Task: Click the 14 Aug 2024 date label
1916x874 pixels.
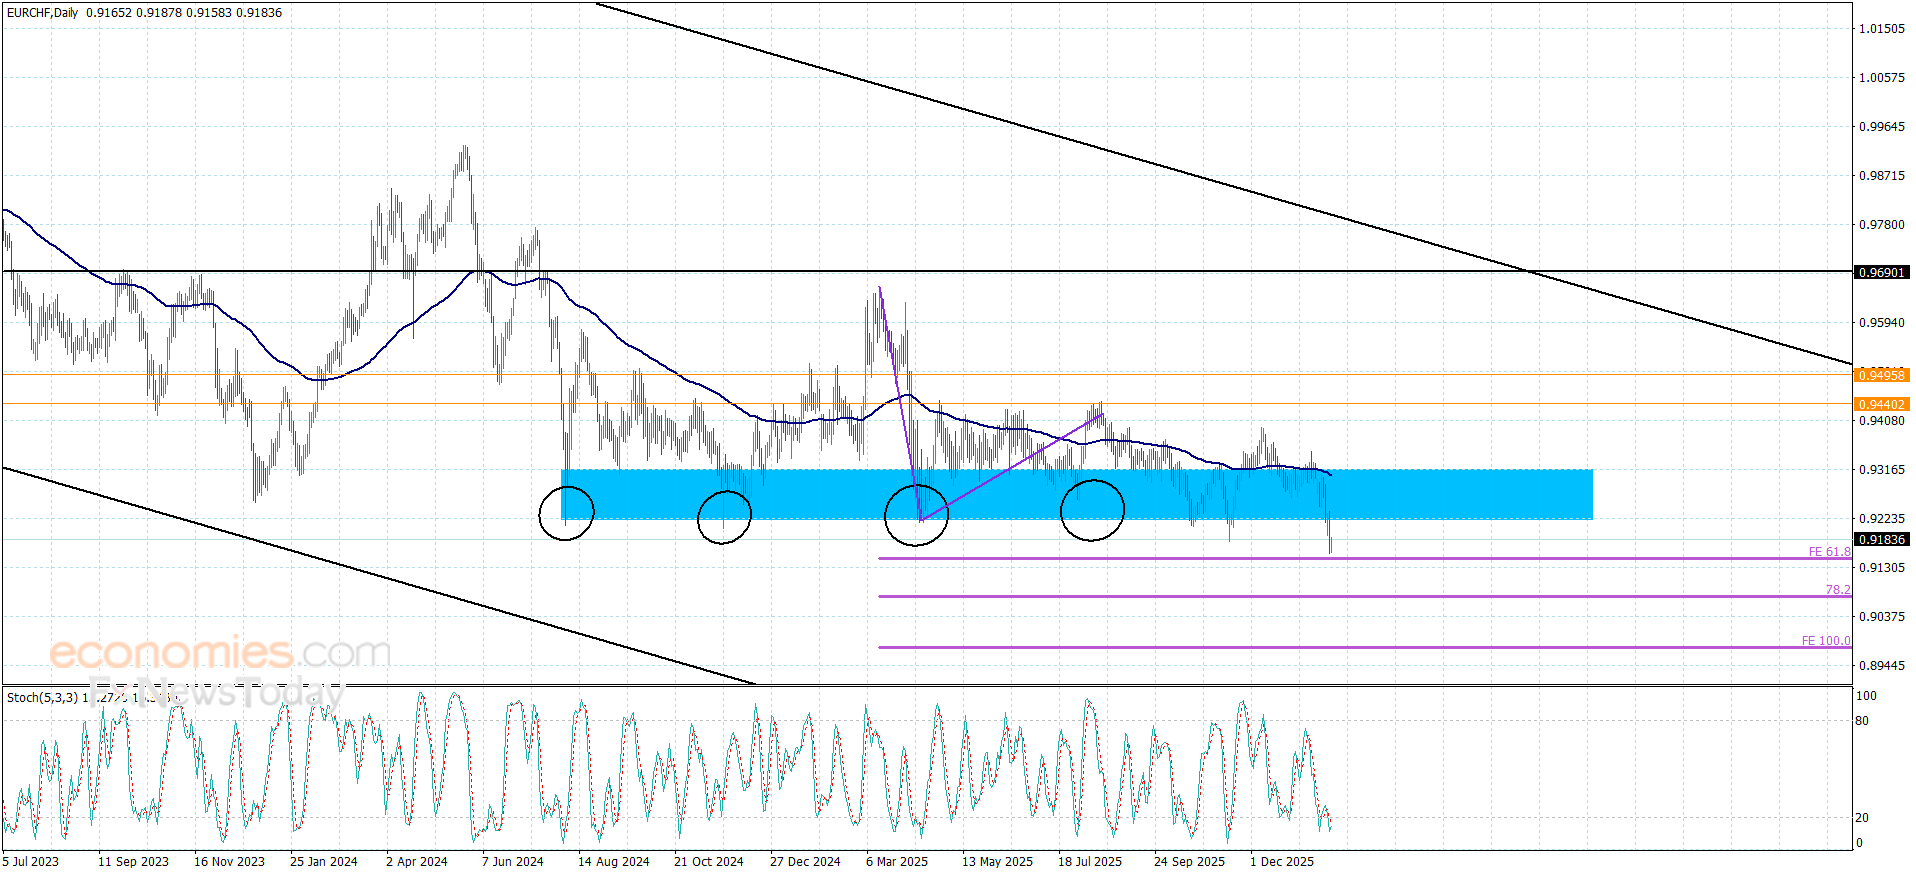Action: (x=613, y=862)
